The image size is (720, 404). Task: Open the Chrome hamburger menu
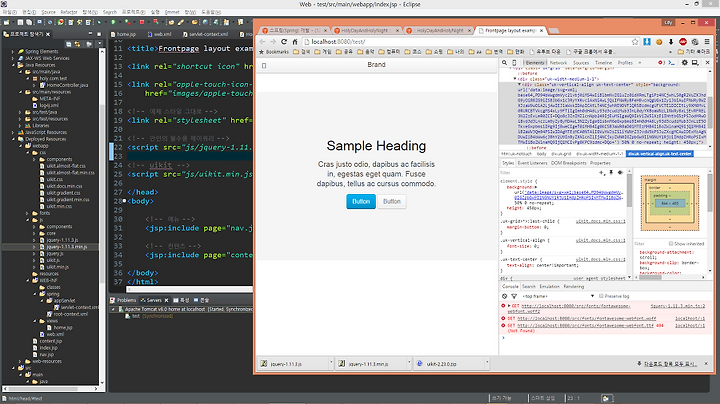[x=707, y=42]
